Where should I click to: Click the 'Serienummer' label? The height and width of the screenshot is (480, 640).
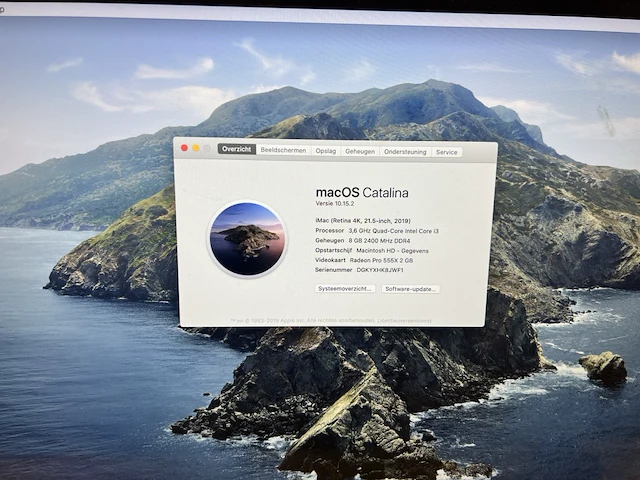pyautogui.click(x=333, y=270)
